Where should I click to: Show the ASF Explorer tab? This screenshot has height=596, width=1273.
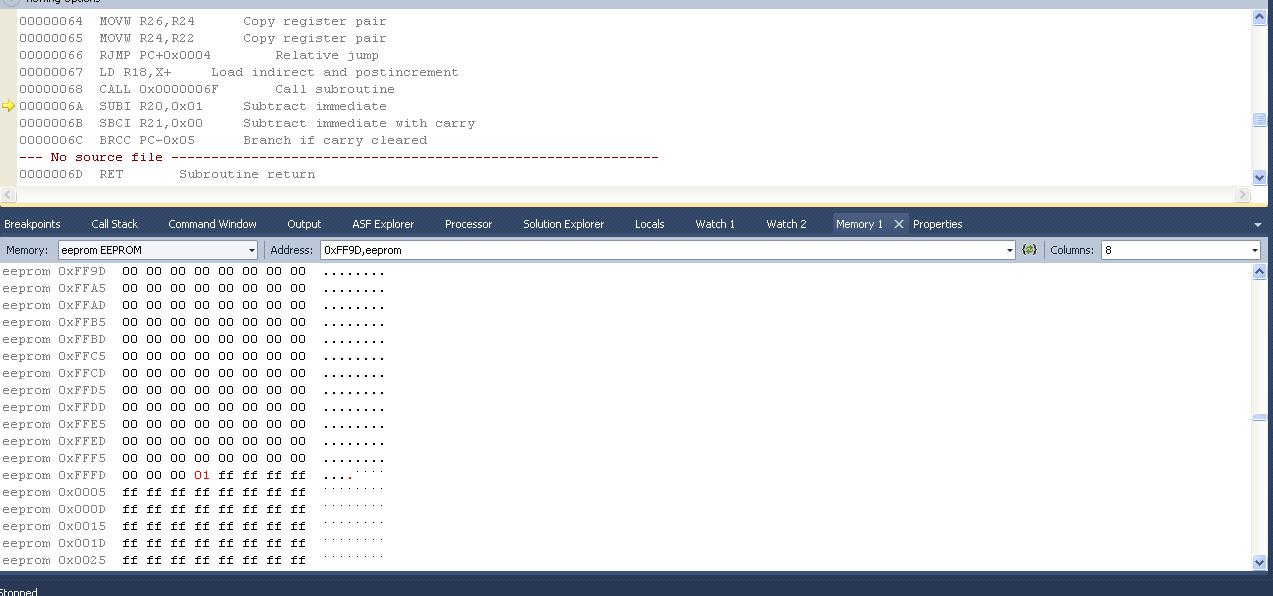pyautogui.click(x=383, y=224)
